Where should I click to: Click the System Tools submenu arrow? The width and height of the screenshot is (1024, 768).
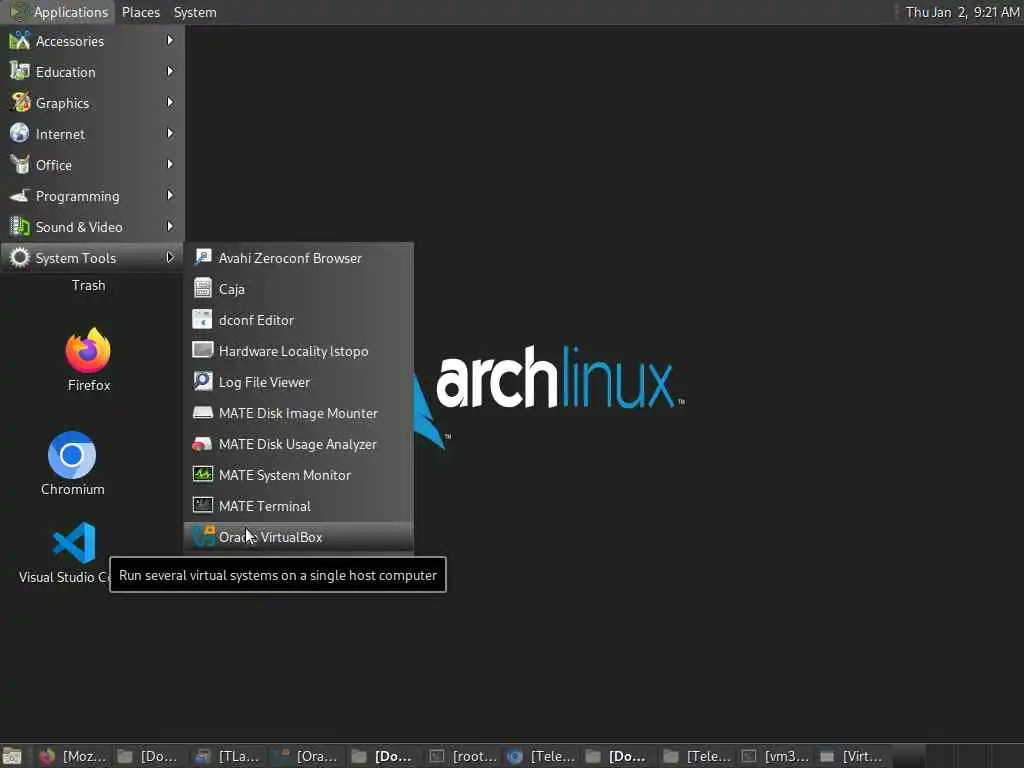tap(170, 257)
